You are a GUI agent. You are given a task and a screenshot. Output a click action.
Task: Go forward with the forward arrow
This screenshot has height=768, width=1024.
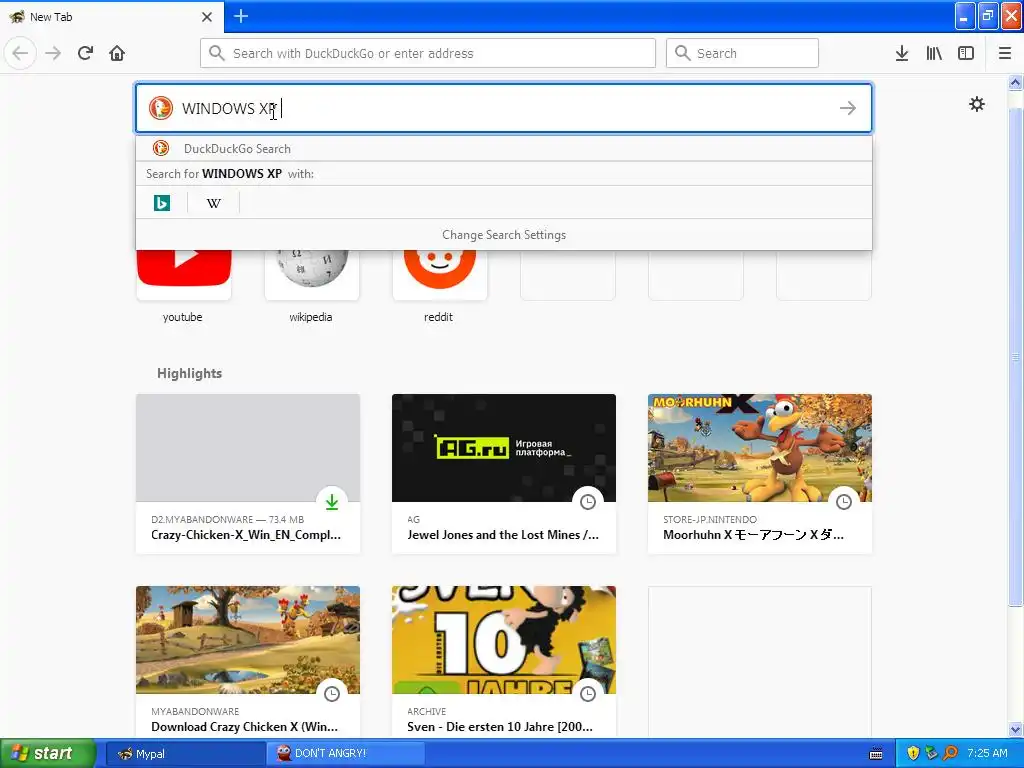(x=54, y=53)
